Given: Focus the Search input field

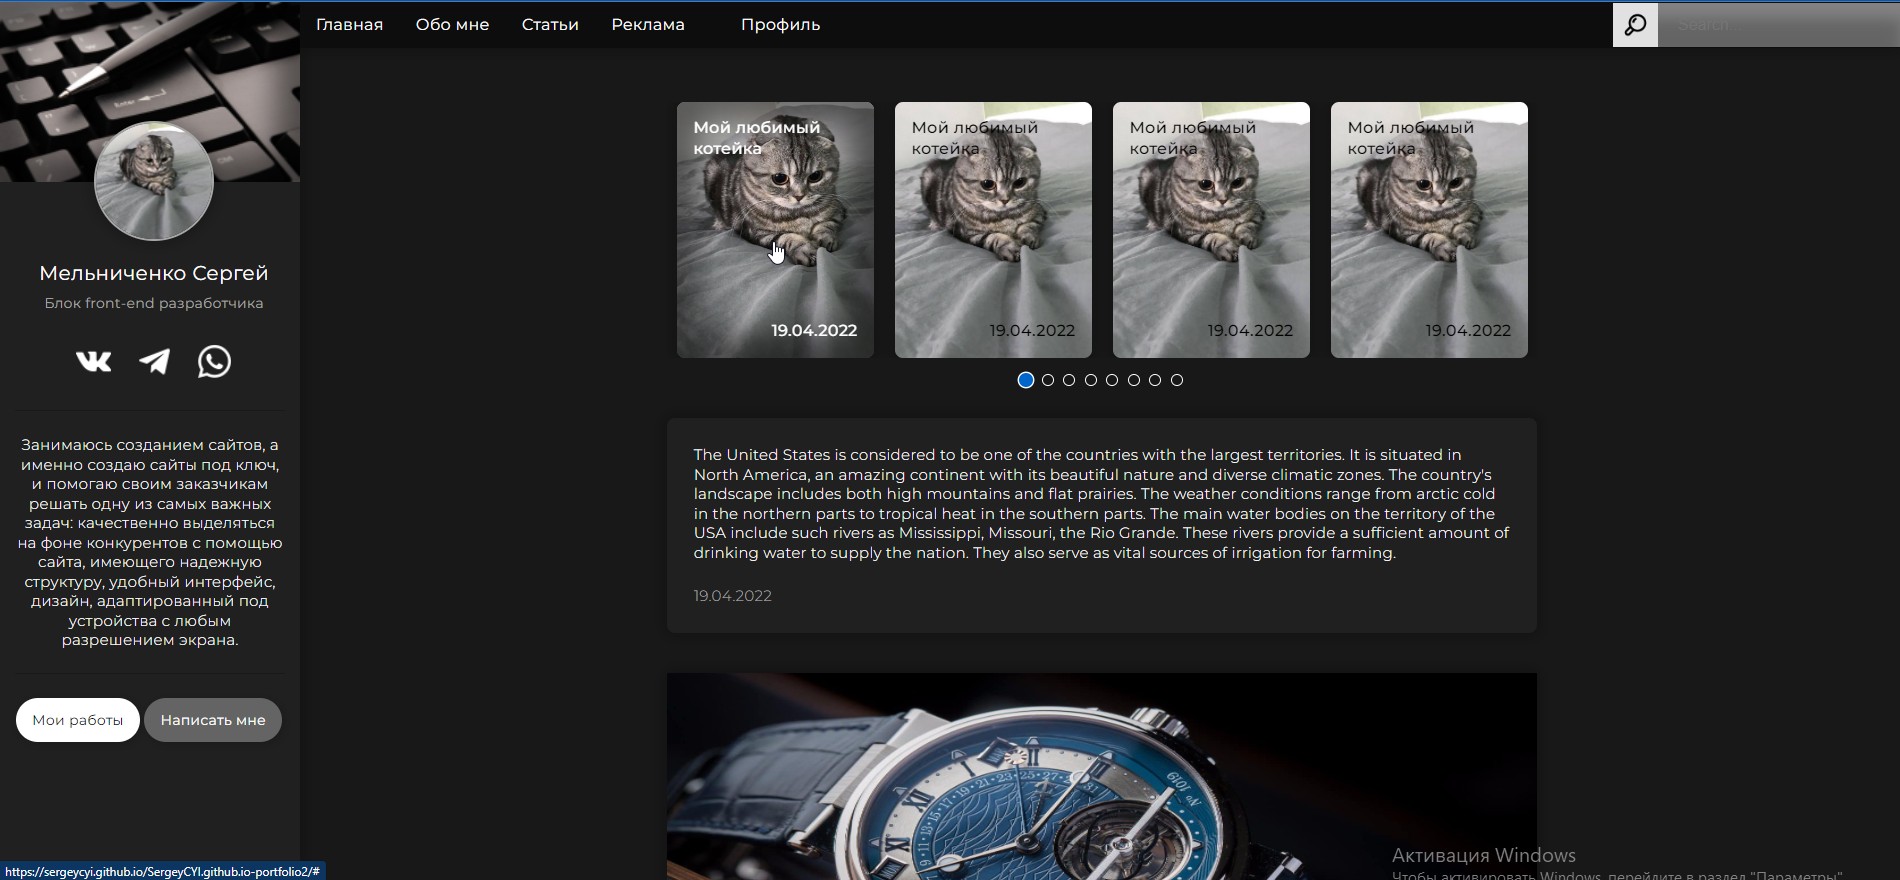Looking at the screenshot, I should (x=1779, y=25).
